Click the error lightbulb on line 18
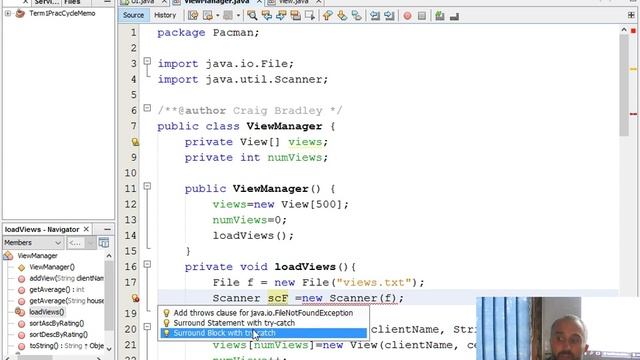Viewport: 640px width, 360px height. point(135,298)
